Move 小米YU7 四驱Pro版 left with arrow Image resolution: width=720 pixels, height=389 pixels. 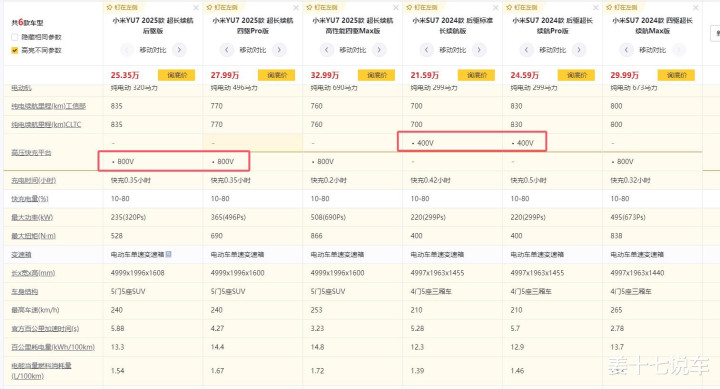tap(226, 50)
